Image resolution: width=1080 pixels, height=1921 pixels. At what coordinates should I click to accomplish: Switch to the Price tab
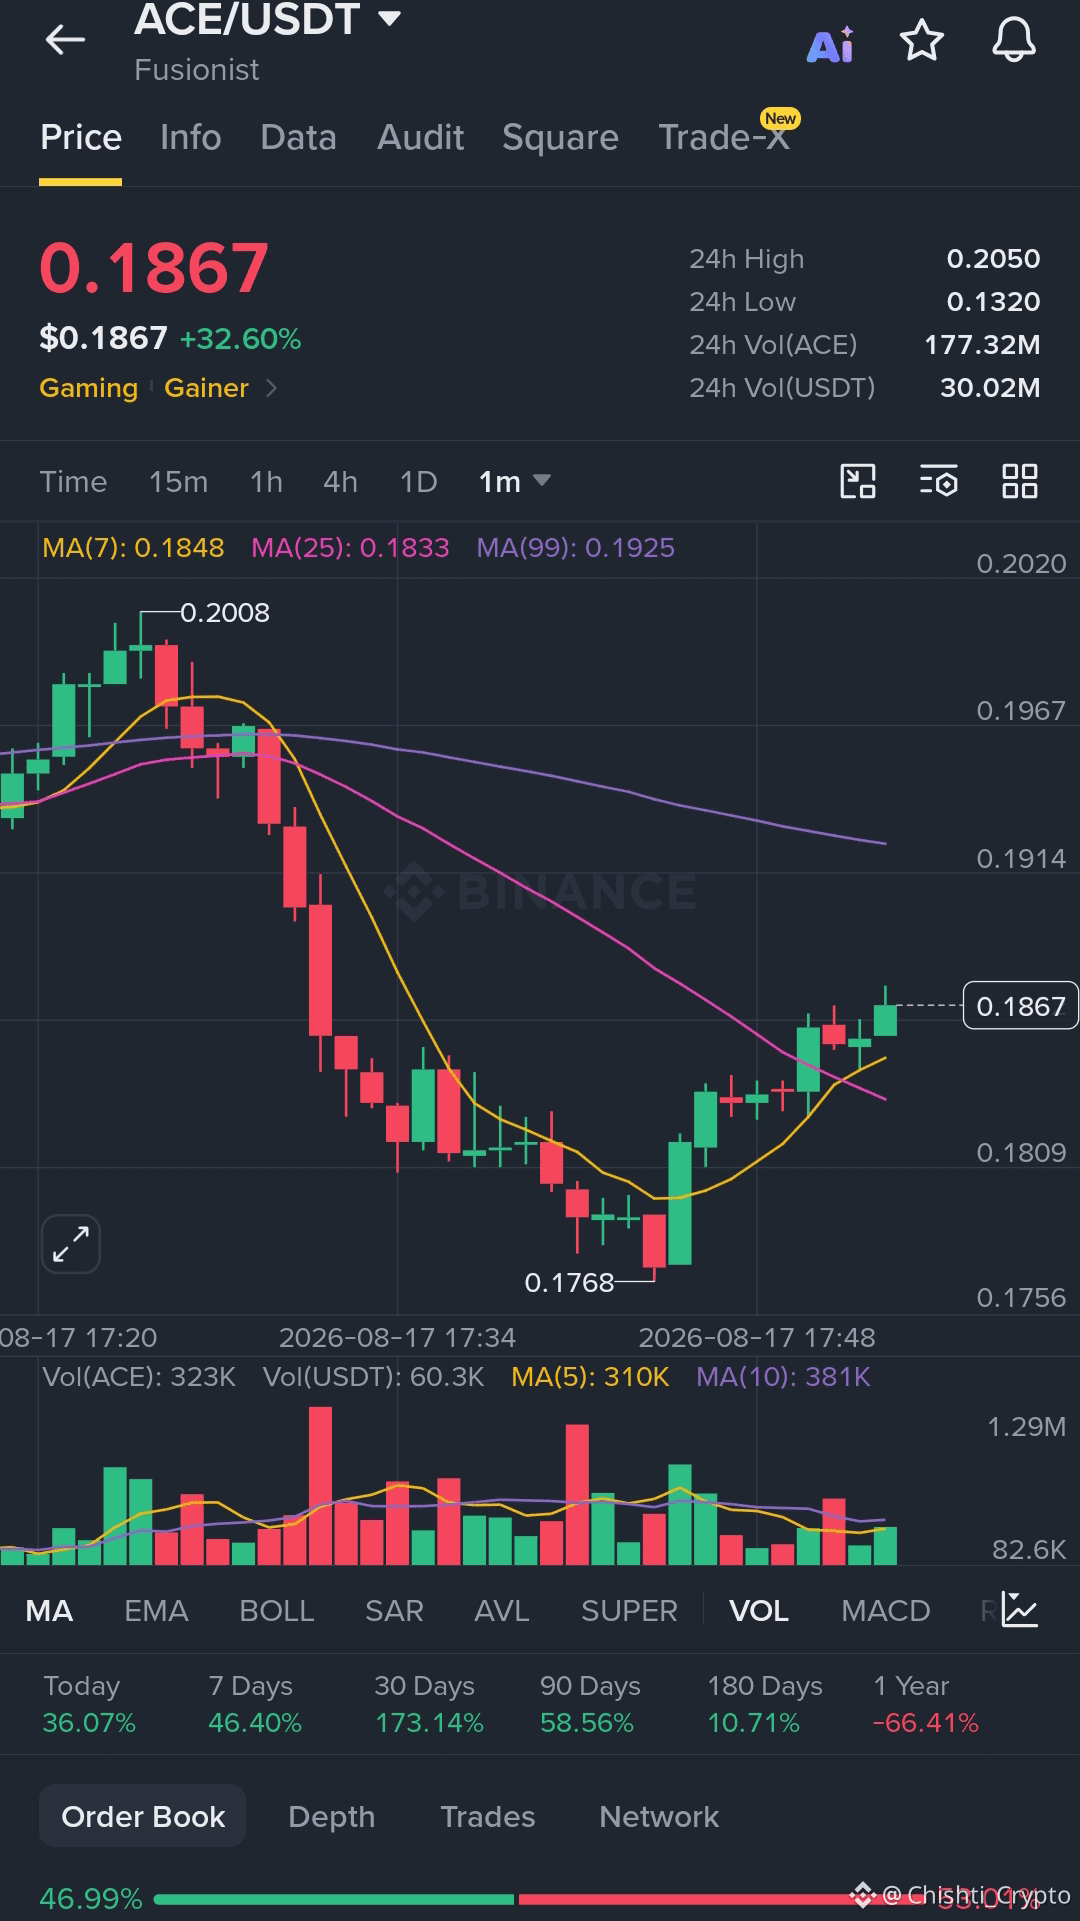point(81,137)
